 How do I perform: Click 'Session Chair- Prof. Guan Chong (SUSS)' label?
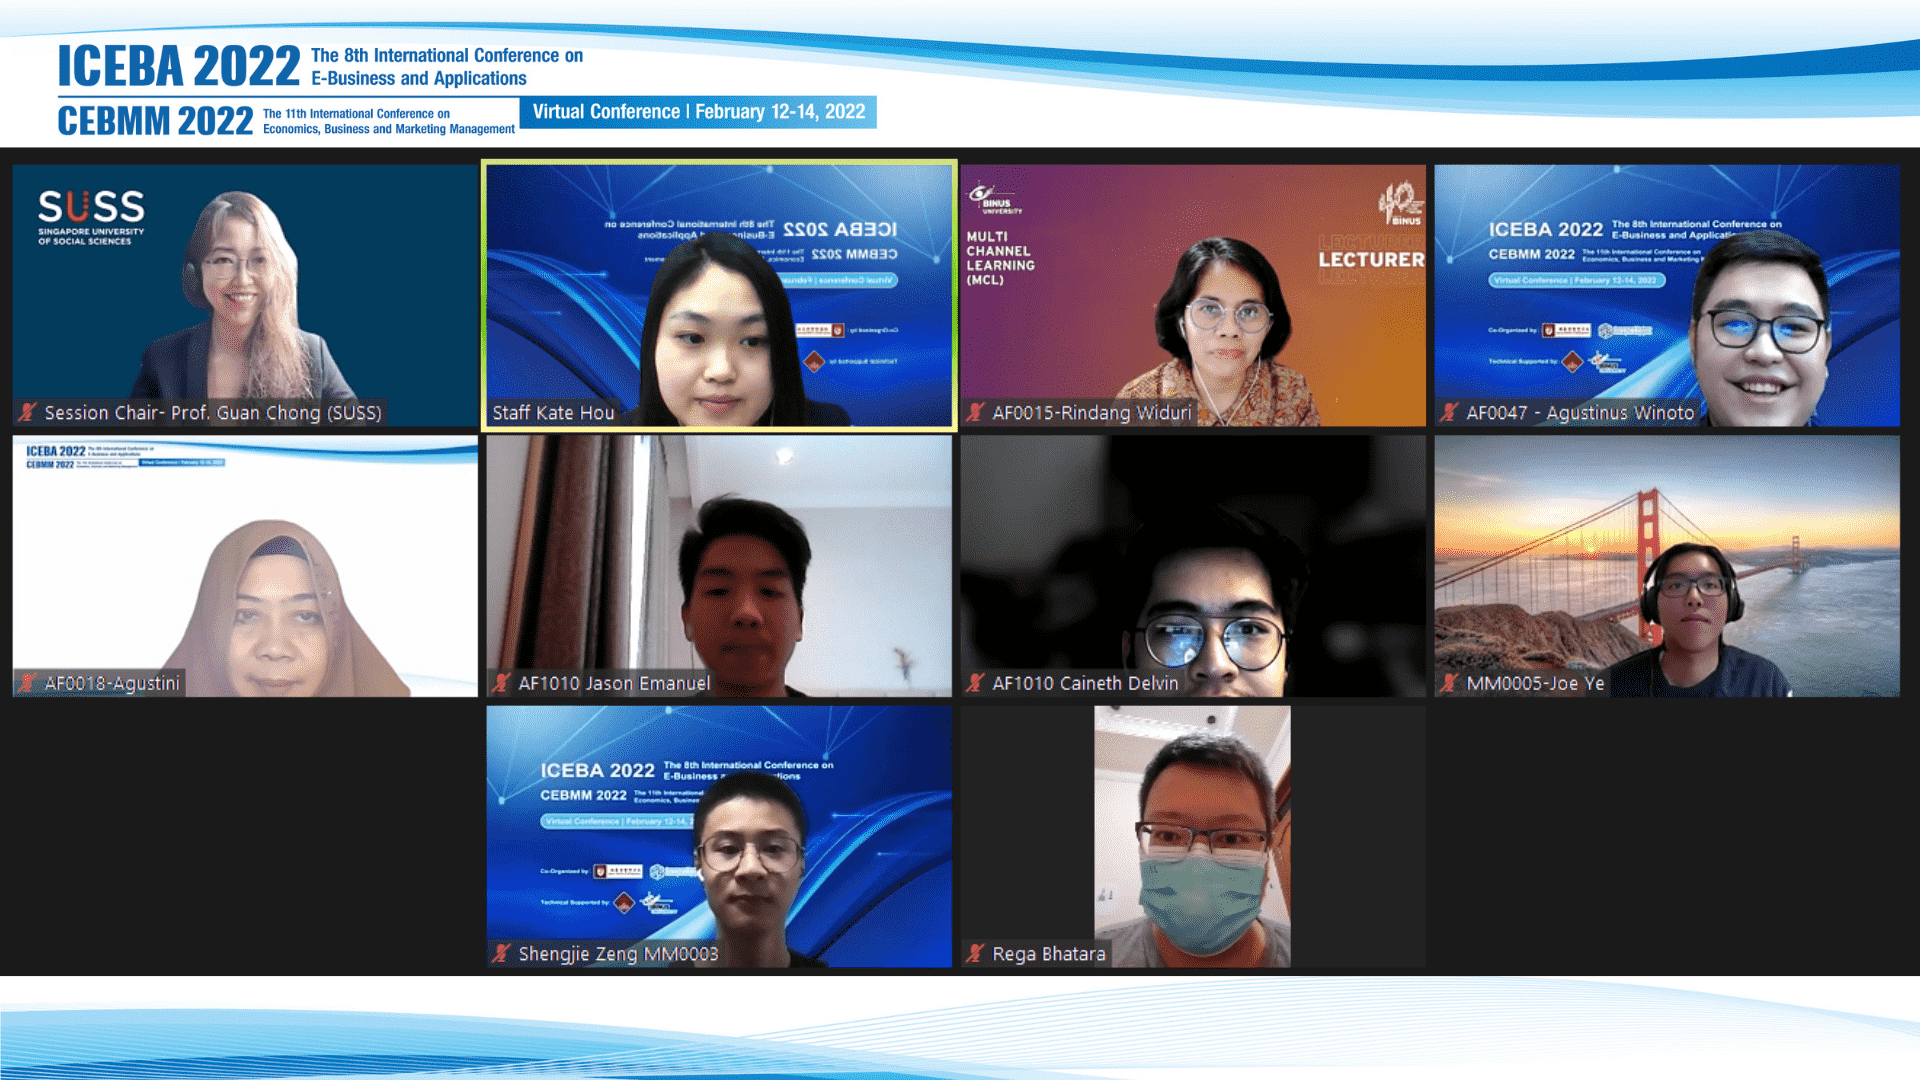[x=213, y=413]
